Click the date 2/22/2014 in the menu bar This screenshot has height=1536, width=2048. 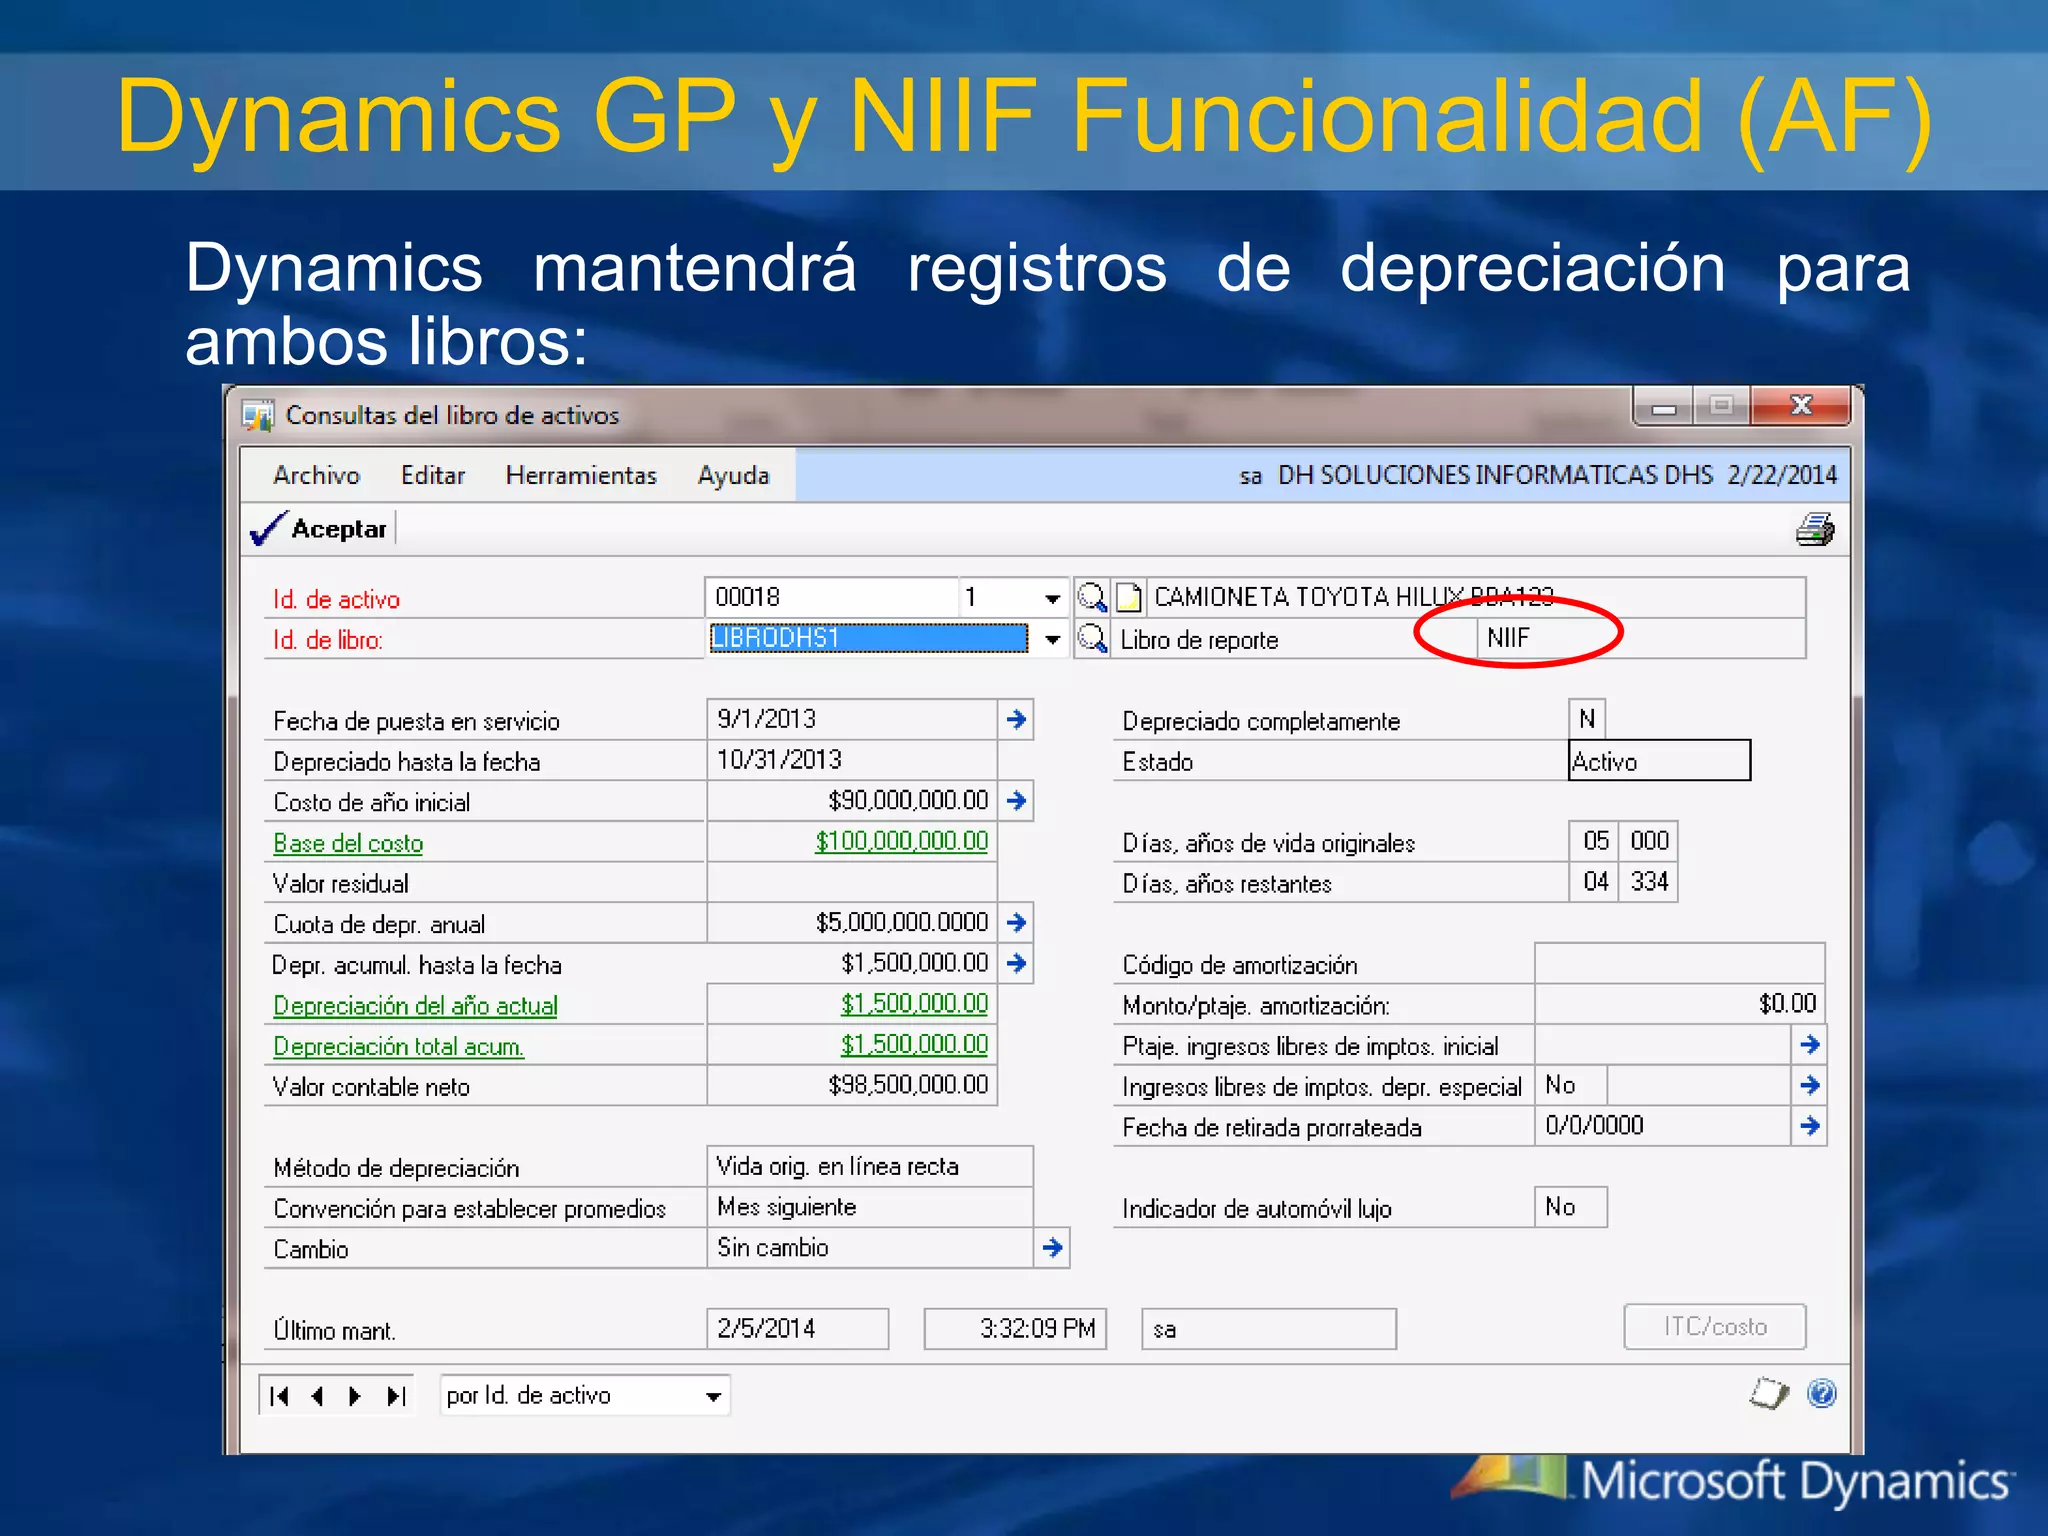(x=1782, y=475)
